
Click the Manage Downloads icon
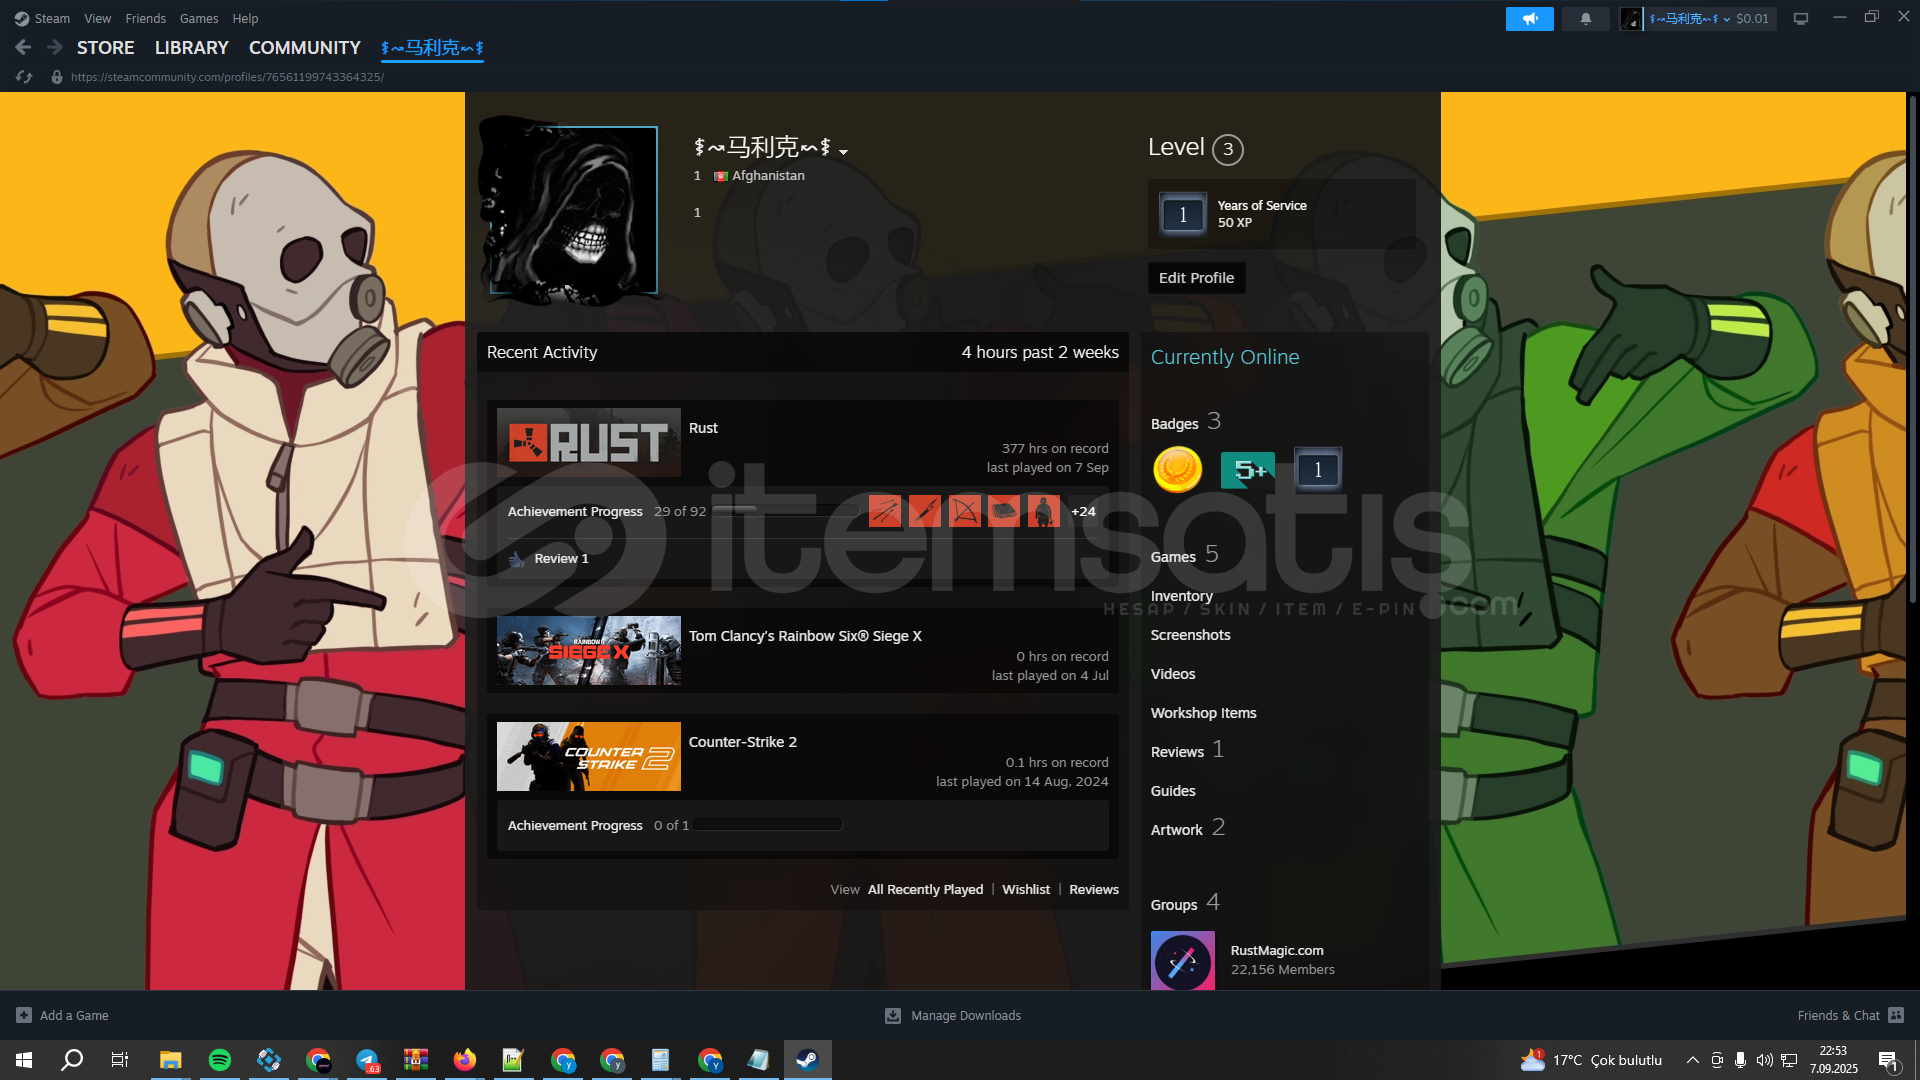pos(893,1015)
